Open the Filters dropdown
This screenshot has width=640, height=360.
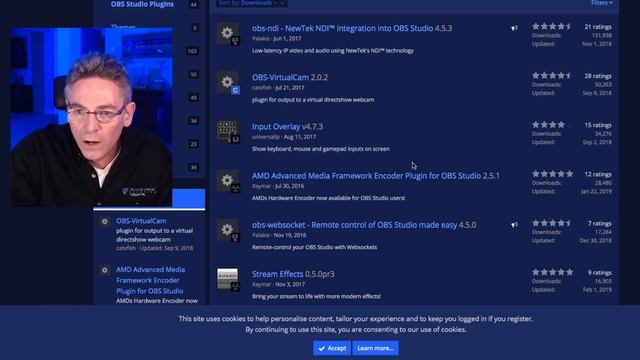(x=602, y=3)
